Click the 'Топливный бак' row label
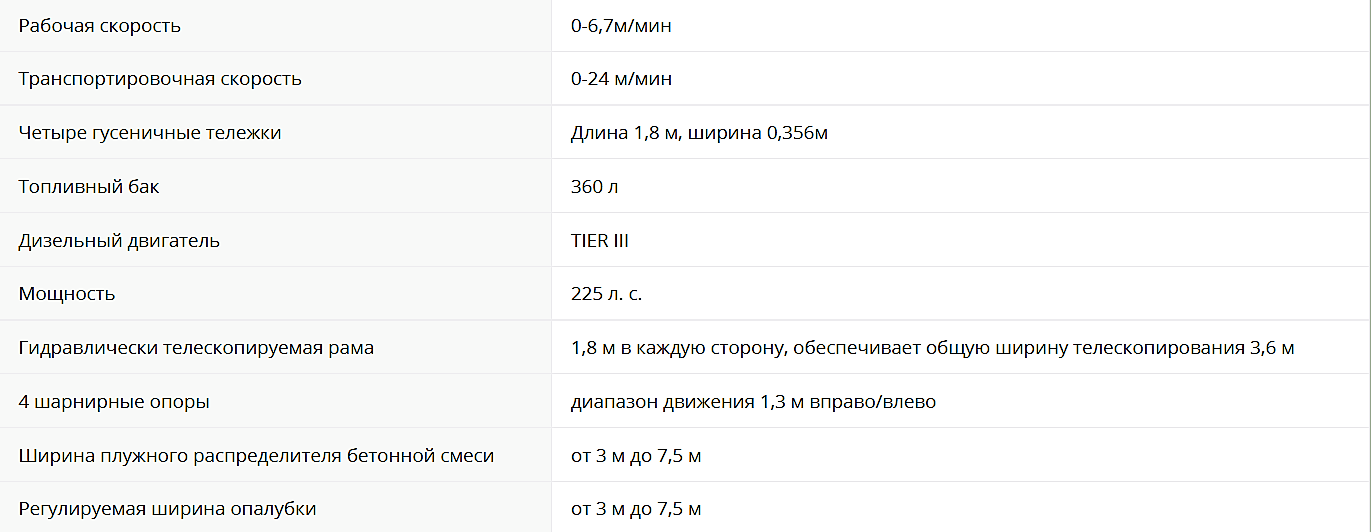This screenshot has width=1372, height=532. [x=89, y=187]
